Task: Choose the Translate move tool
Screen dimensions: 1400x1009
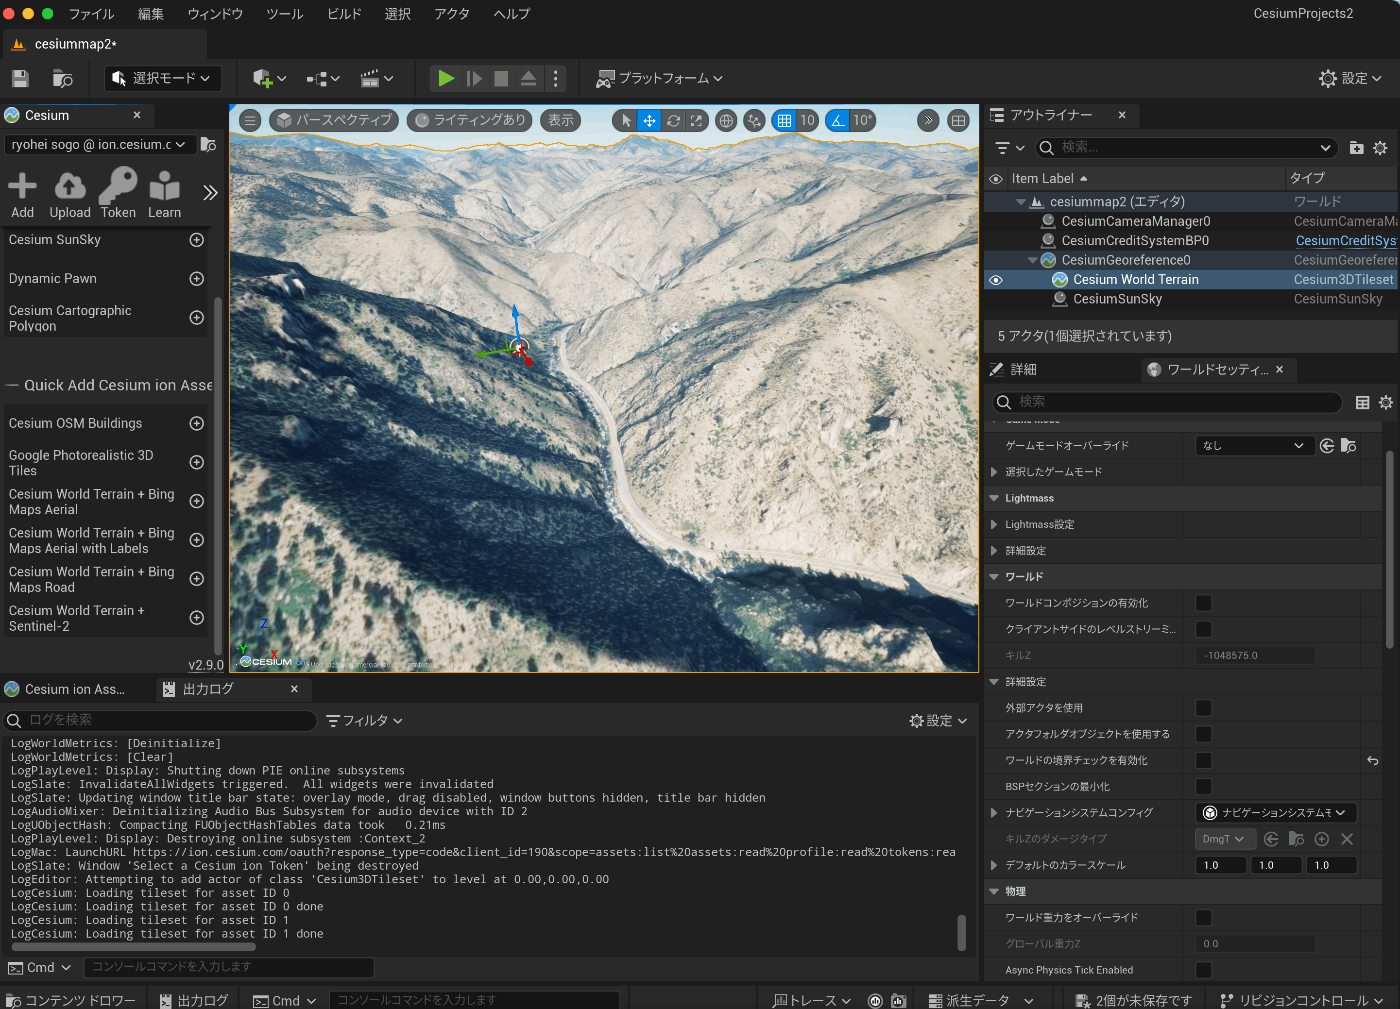Action: (649, 120)
